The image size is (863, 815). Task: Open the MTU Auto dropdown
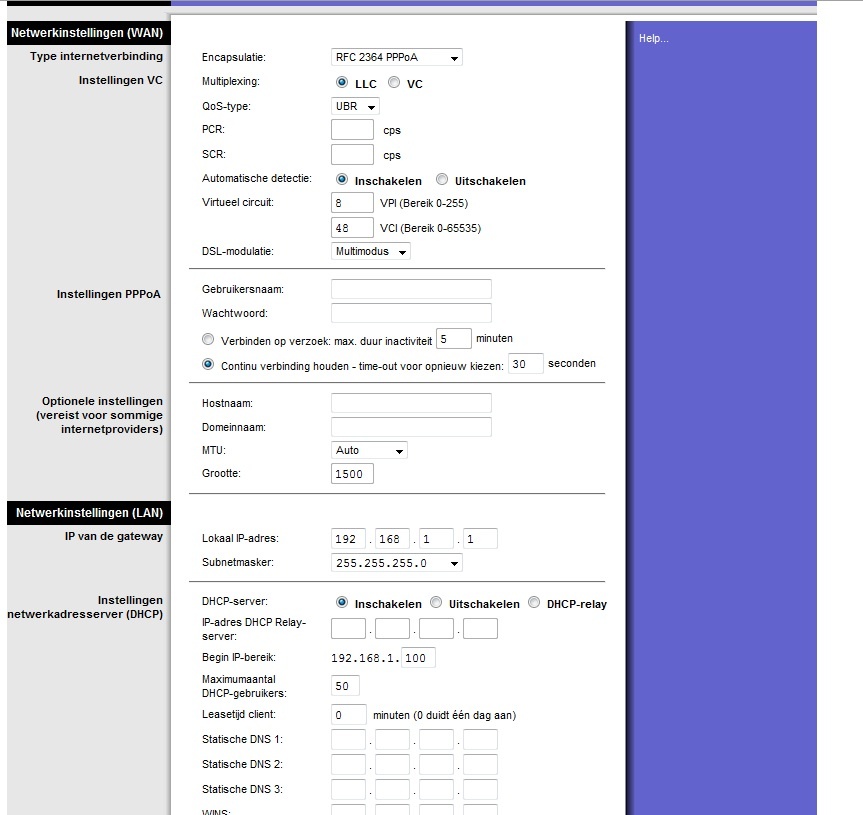coord(369,450)
